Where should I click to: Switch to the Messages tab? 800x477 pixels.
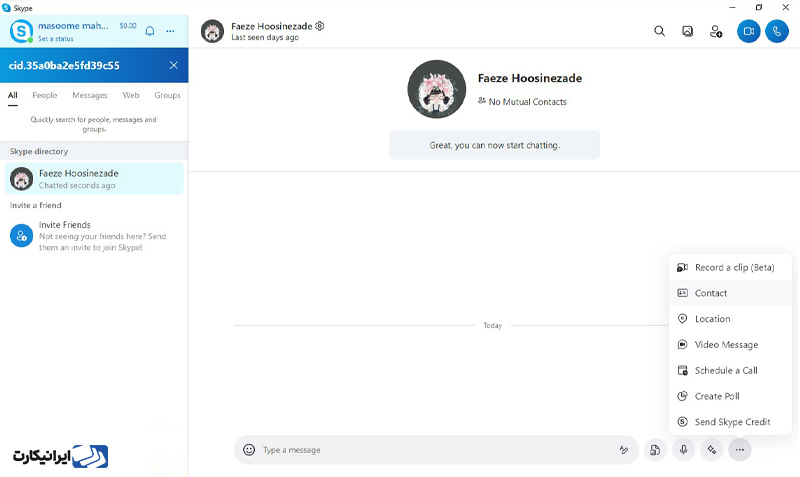(90, 95)
